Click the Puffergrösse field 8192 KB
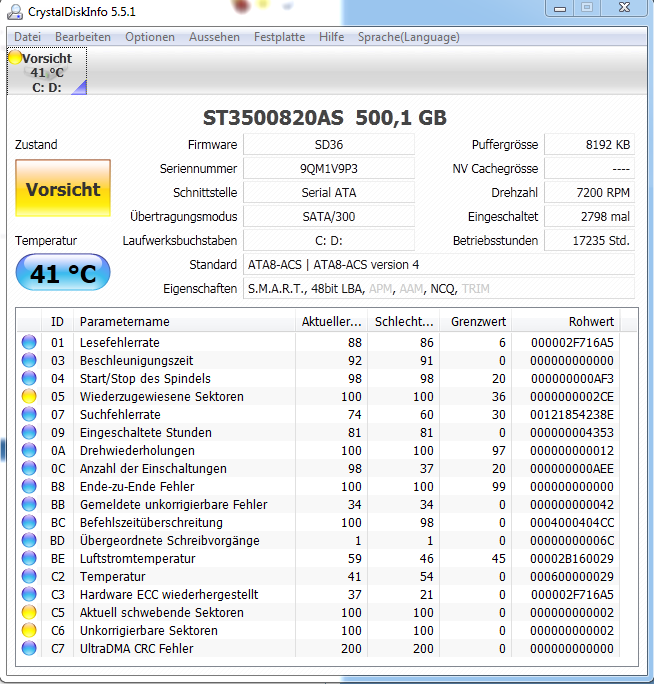Screen dimensions: 654x684 pyautogui.click(x=589, y=144)
